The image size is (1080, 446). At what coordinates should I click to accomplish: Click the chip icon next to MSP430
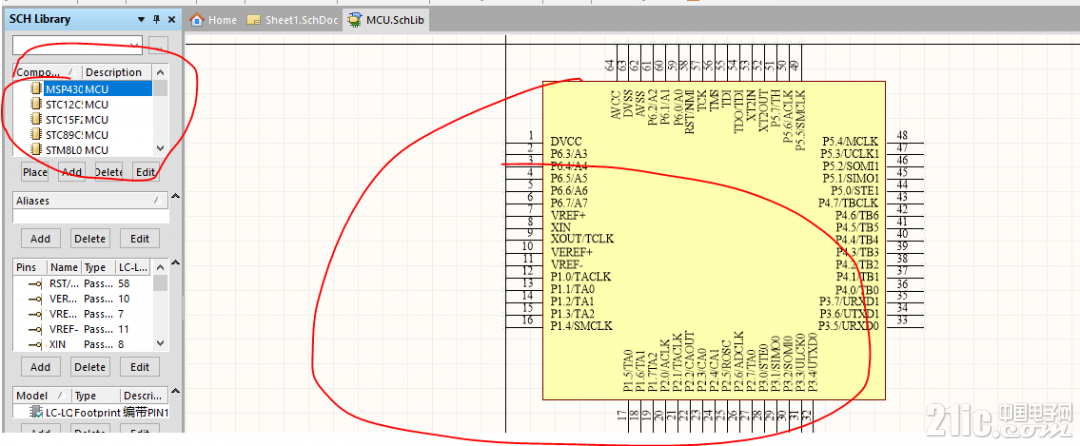[36, 88]
